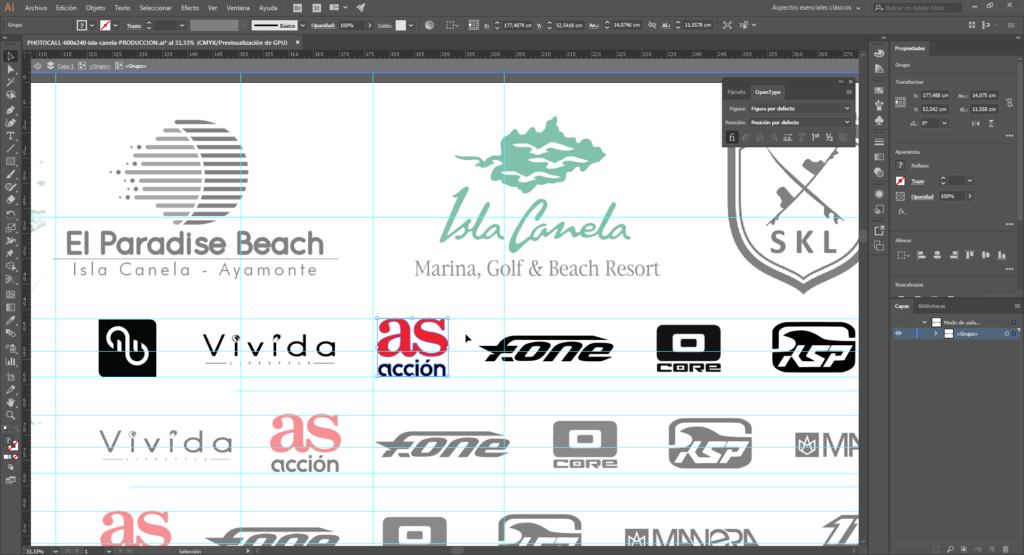Viewport: 1024px width, 555px height.
Task: Open Opacidad arrow in Propiedades panel
Action: pyautogui.click(x=970, y=196)
